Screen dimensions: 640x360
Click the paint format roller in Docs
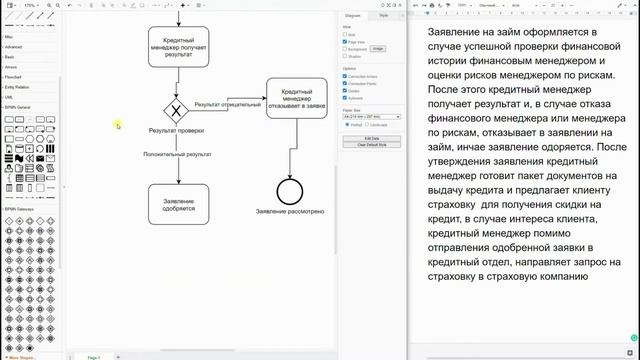coord(448,5)
